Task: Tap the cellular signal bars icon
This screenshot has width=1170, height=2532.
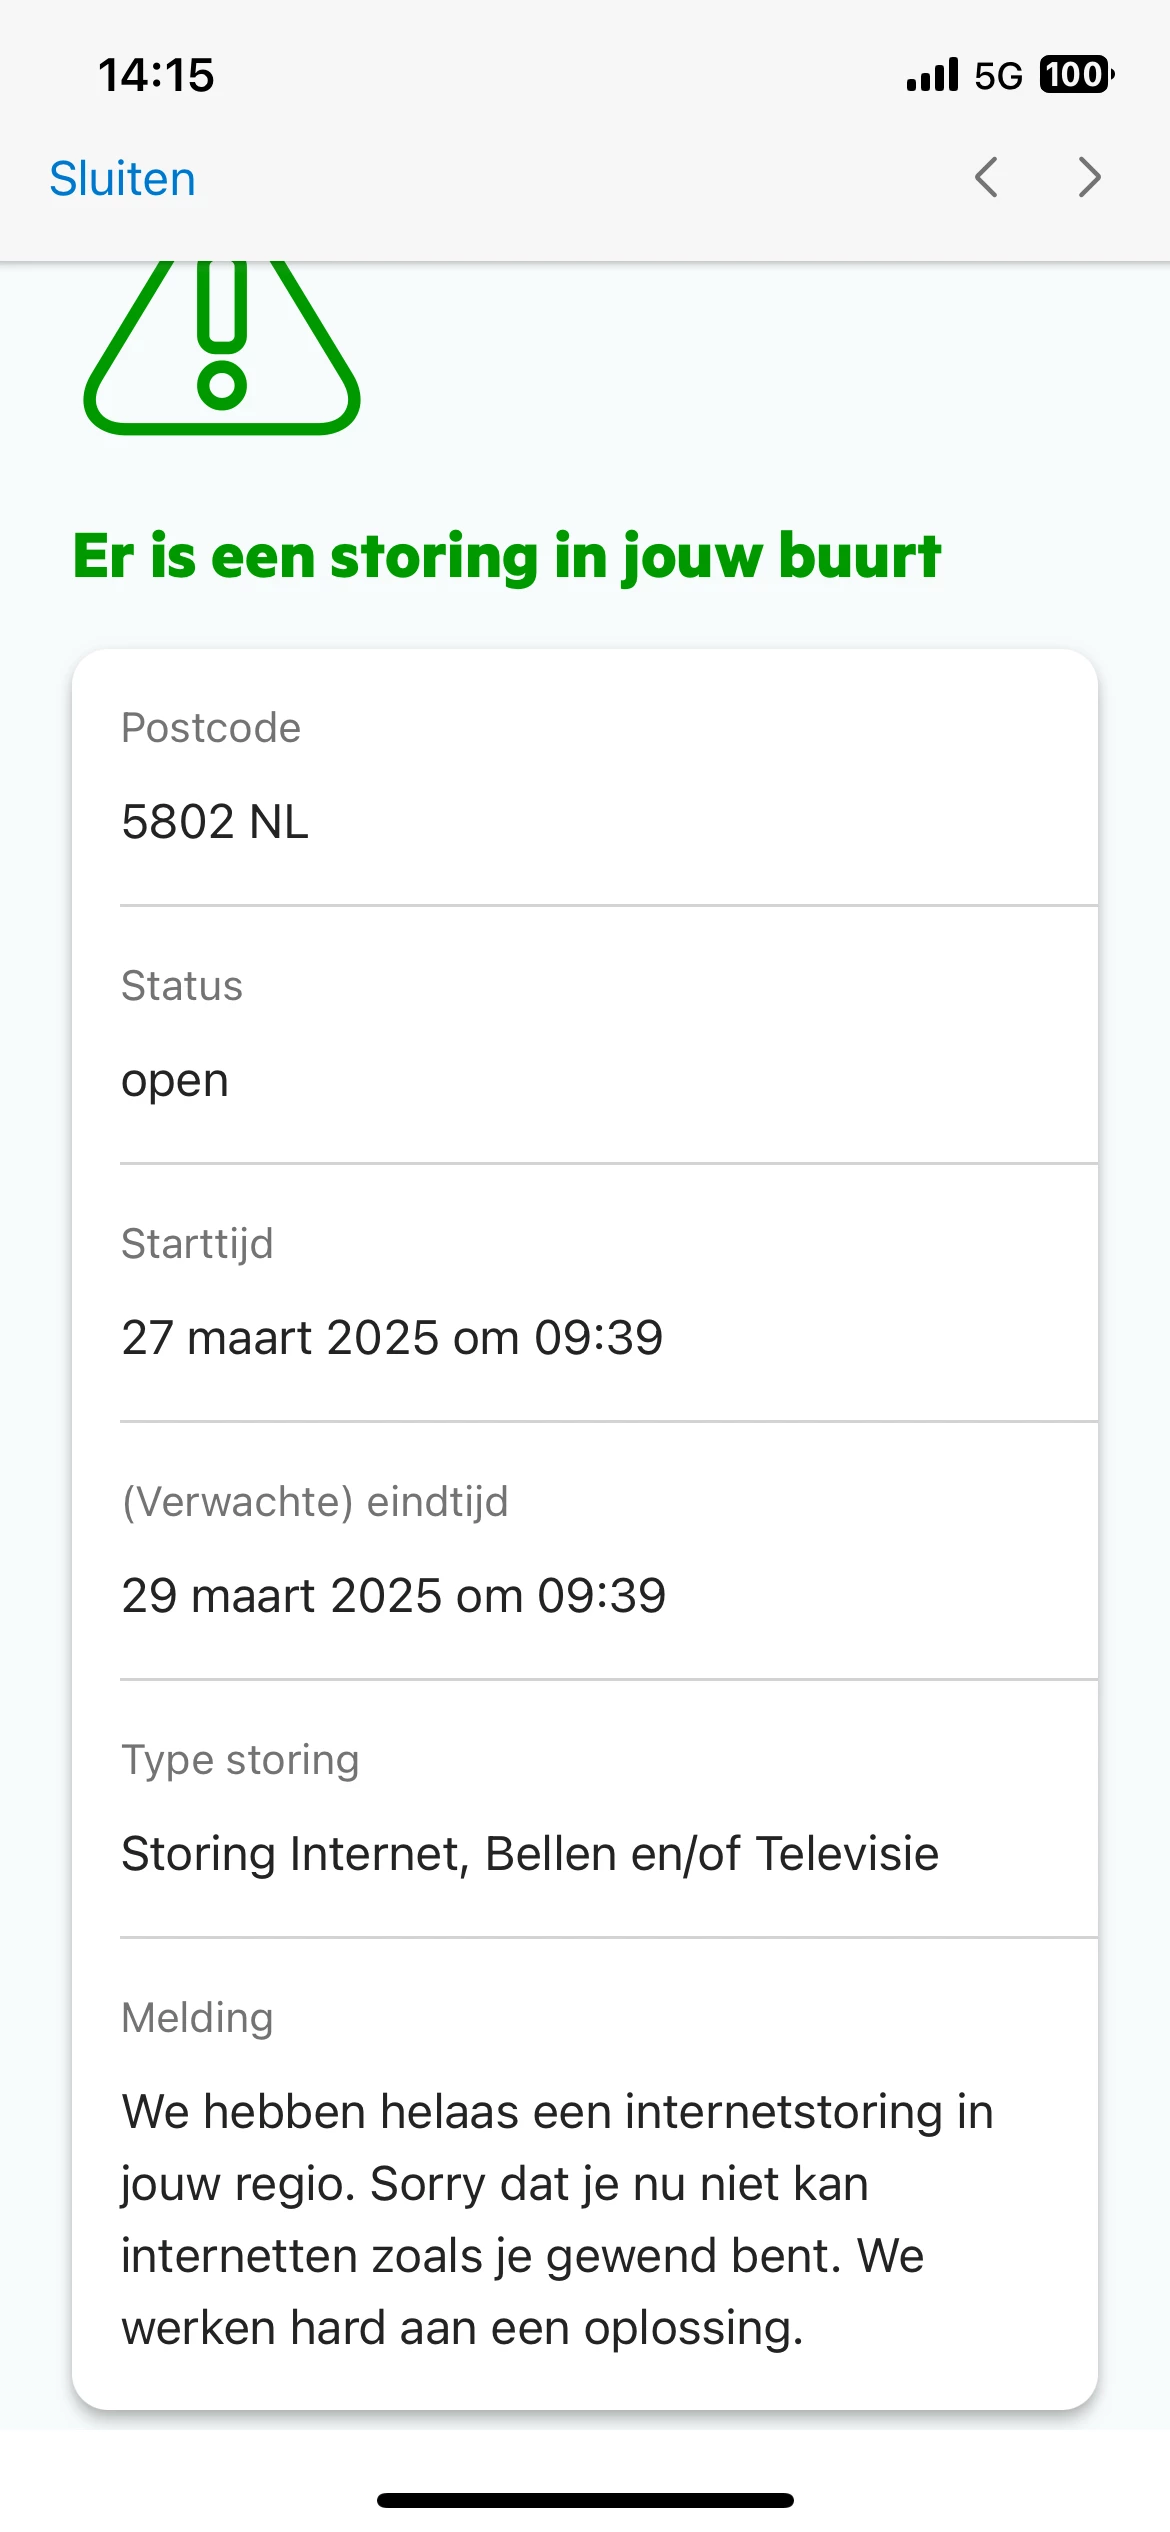Action: pos(932,75)
